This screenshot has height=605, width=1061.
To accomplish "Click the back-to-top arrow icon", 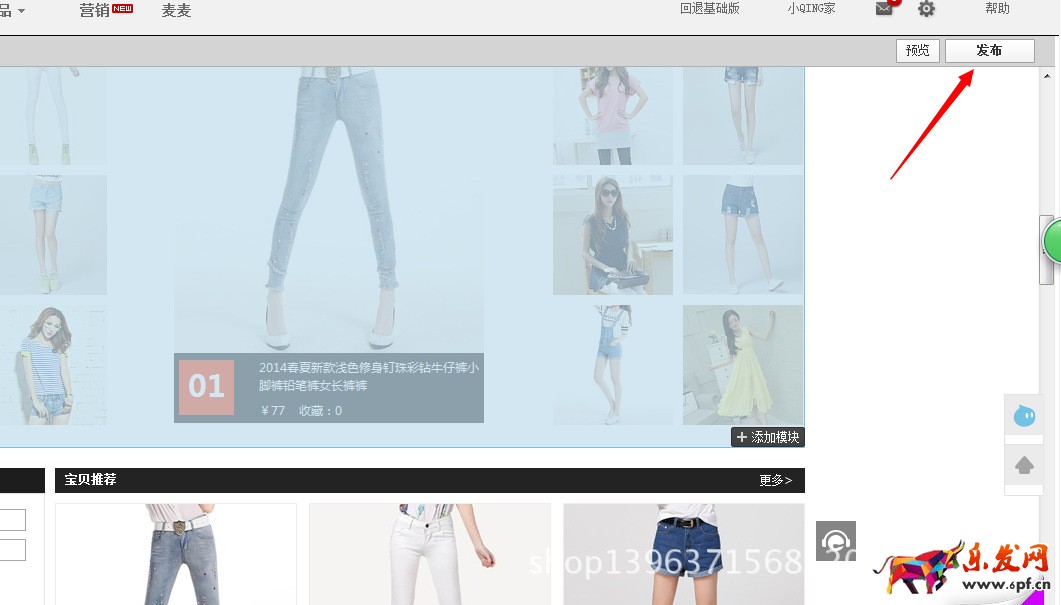I will click(1024, 465).
